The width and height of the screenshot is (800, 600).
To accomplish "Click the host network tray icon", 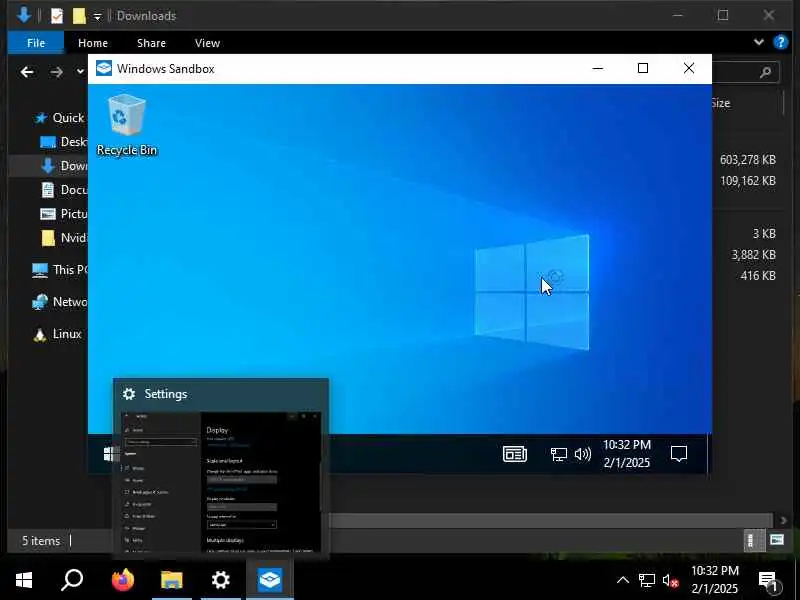I will click(647, 580).
